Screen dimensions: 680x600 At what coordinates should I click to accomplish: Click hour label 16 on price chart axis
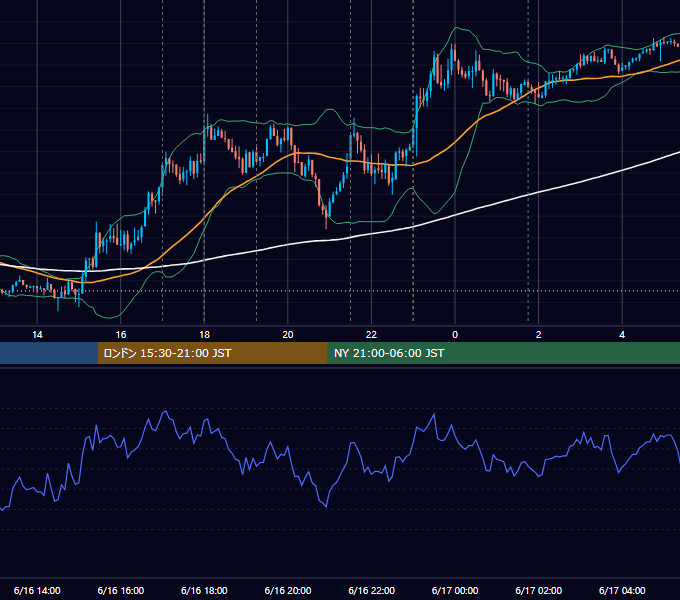coord(121,334)
